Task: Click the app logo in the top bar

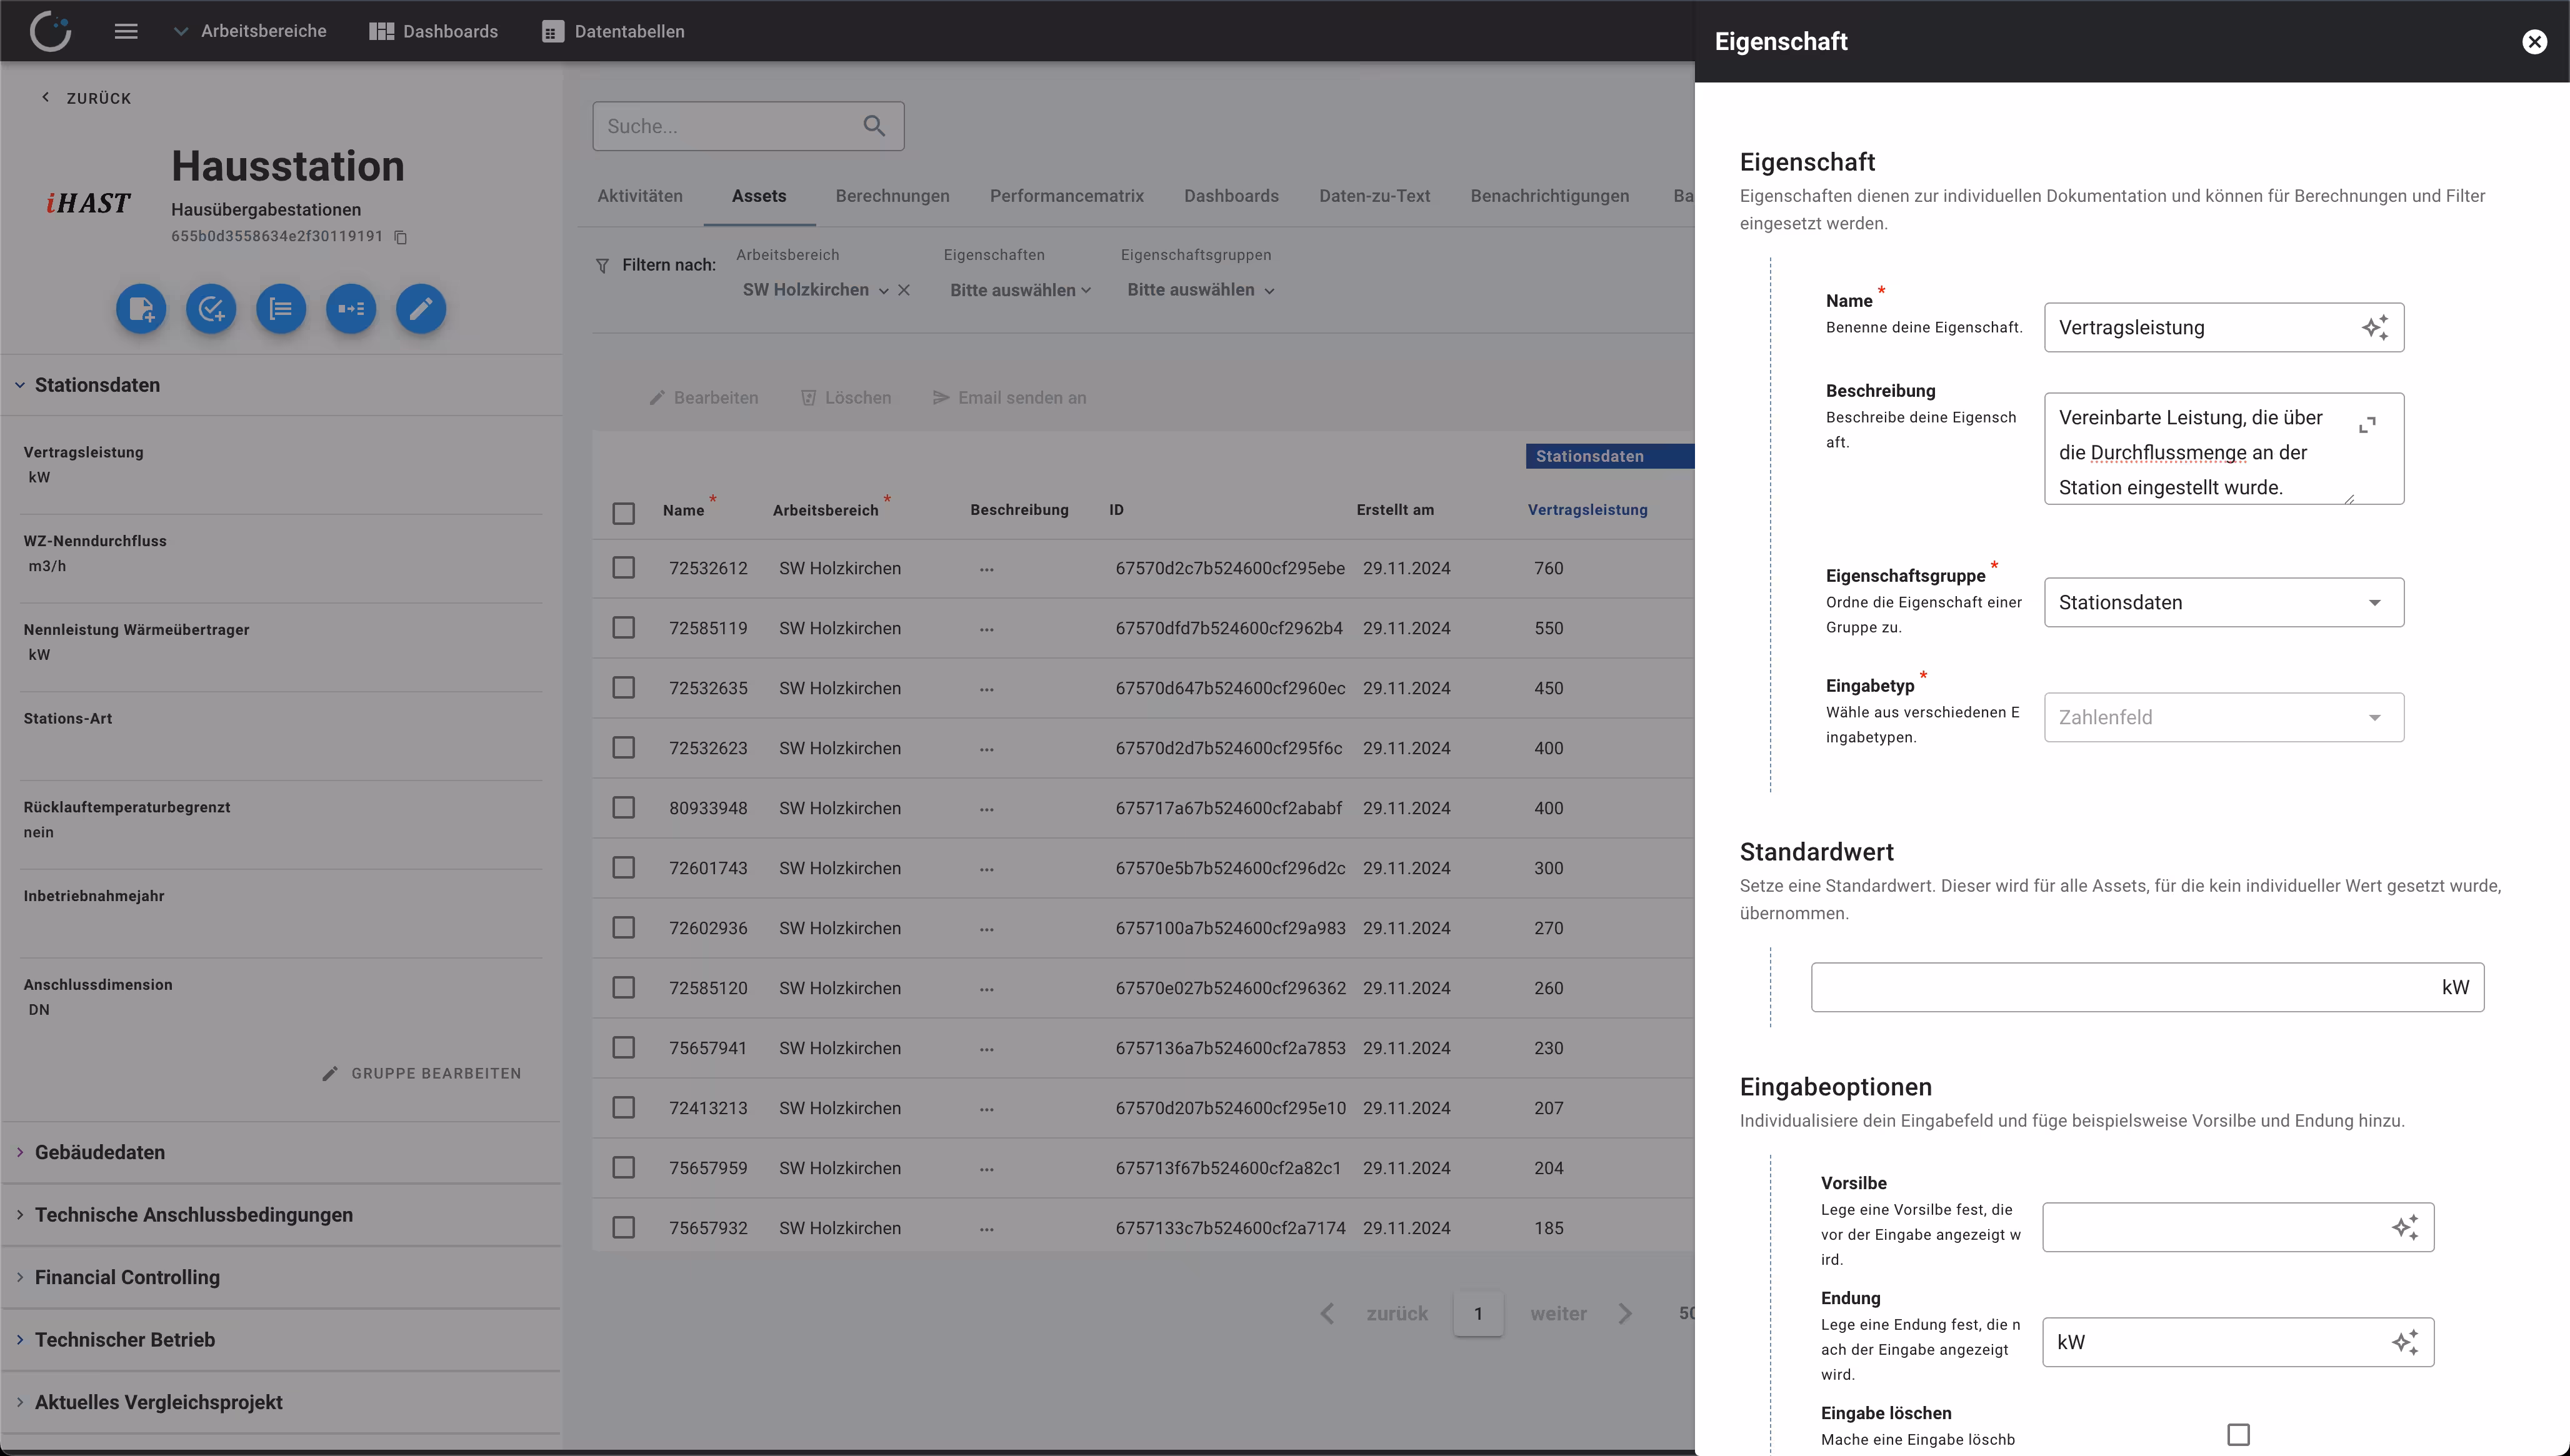Action: (x=50, y=31)
